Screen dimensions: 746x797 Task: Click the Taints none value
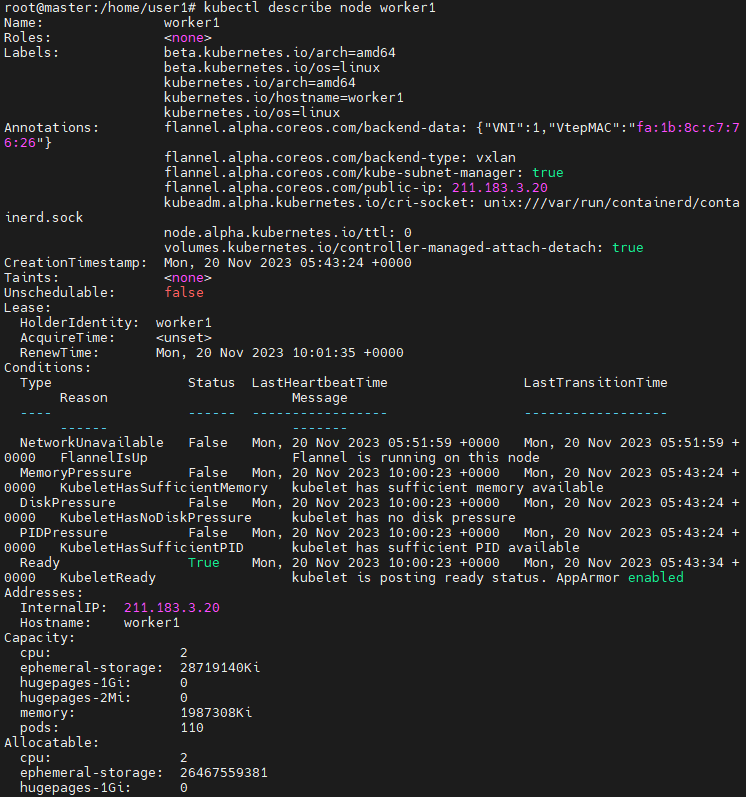pos(188,278)
